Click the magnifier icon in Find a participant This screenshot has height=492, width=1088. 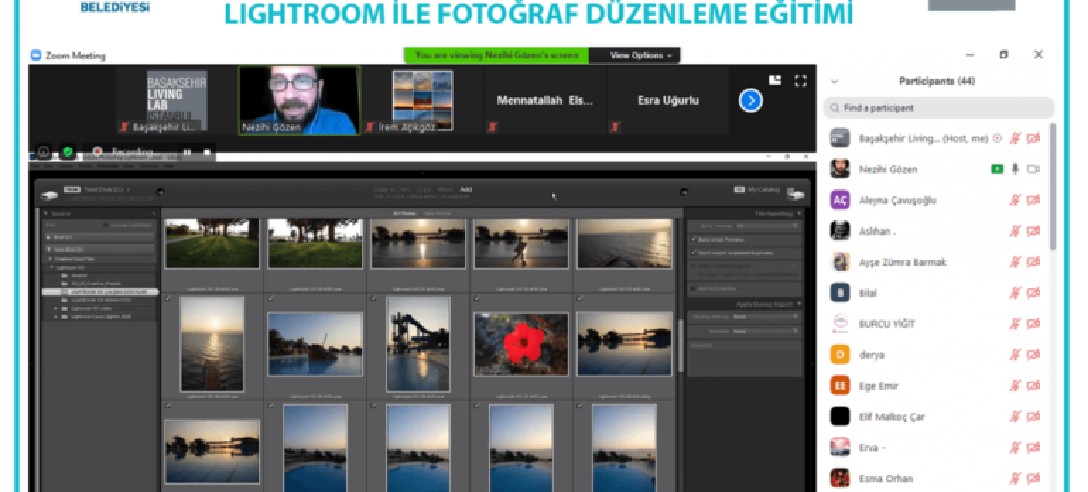834,108
